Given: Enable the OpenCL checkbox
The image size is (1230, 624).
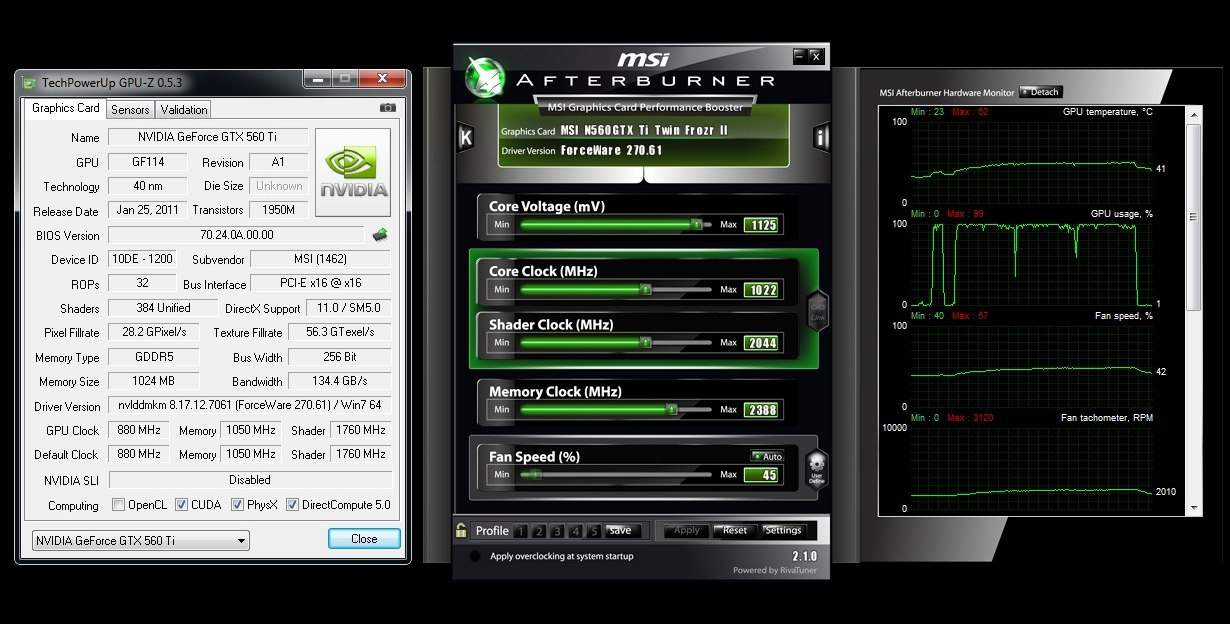Looking at the screenshot, I should (119, 505).
